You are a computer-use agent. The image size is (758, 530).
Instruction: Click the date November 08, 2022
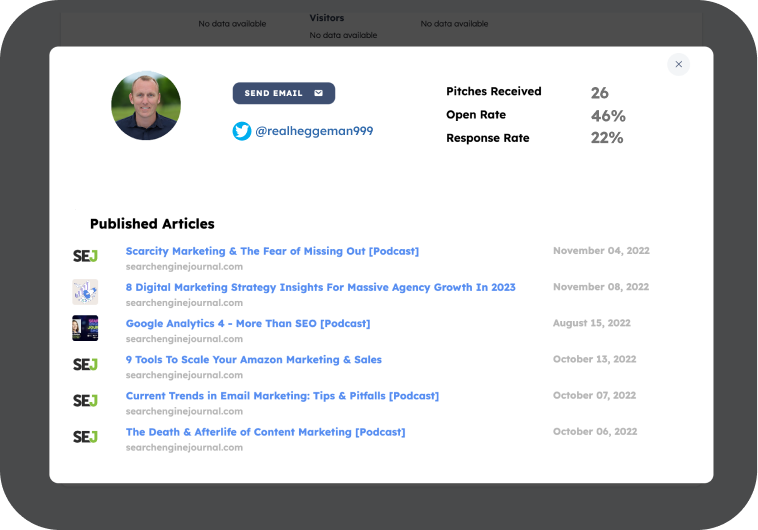[x=601, y=287]
